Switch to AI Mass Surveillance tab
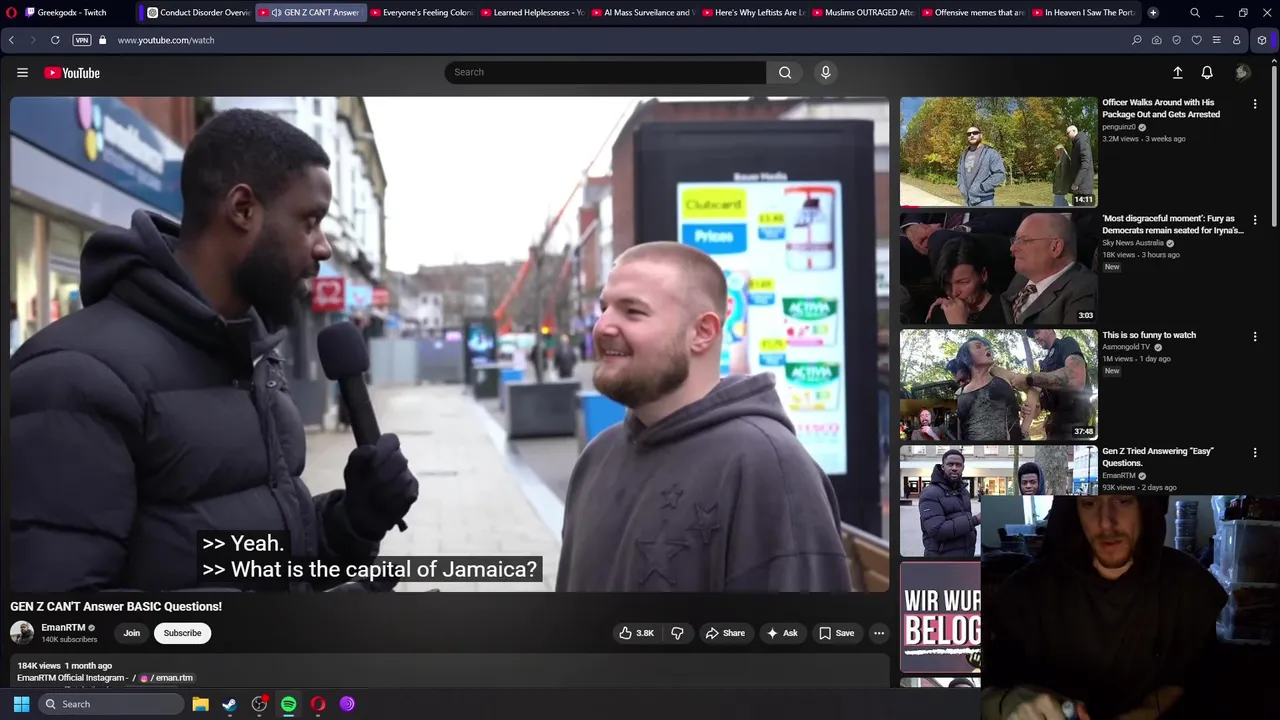Viewport: 1280px width, 720px height. 642,13
